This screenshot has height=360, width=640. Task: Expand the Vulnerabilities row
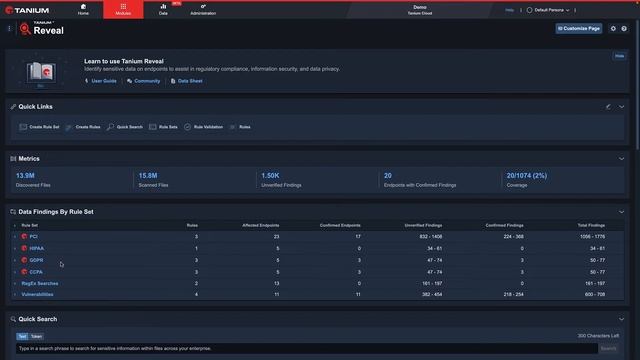coord(15,294)
